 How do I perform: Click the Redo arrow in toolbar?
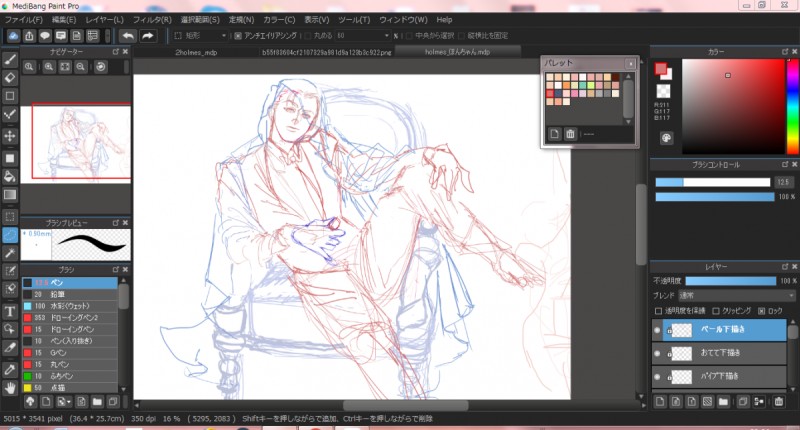147,36
